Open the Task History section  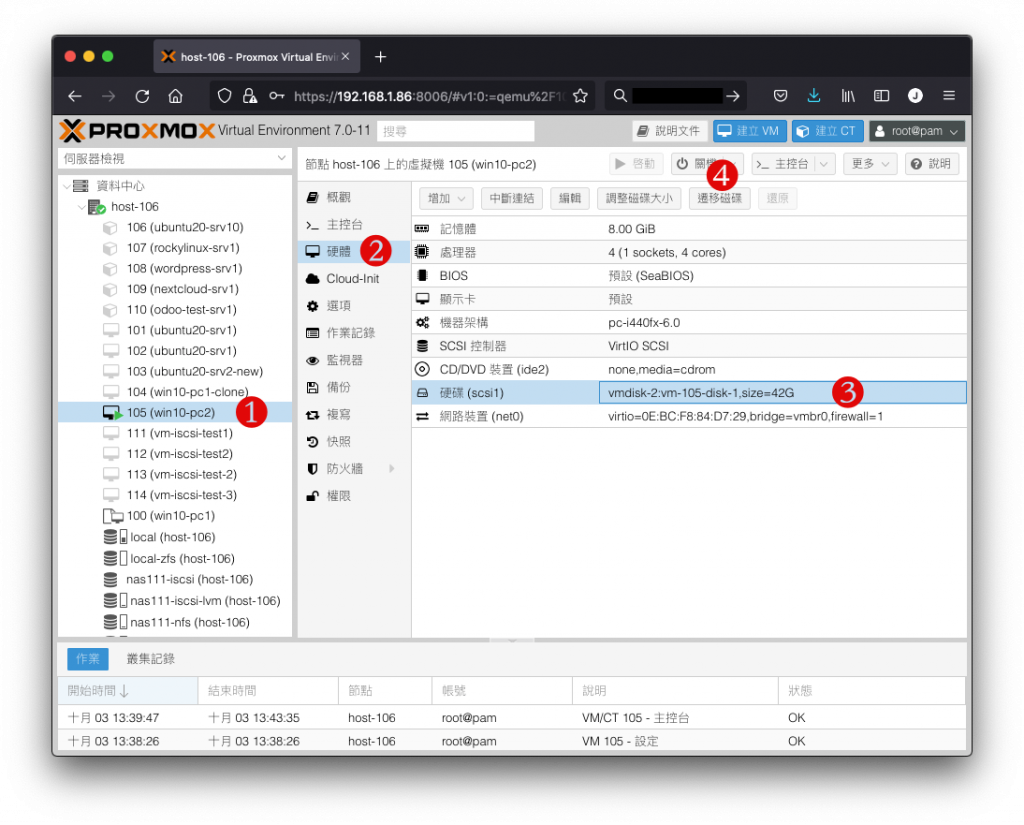[354, 333]
